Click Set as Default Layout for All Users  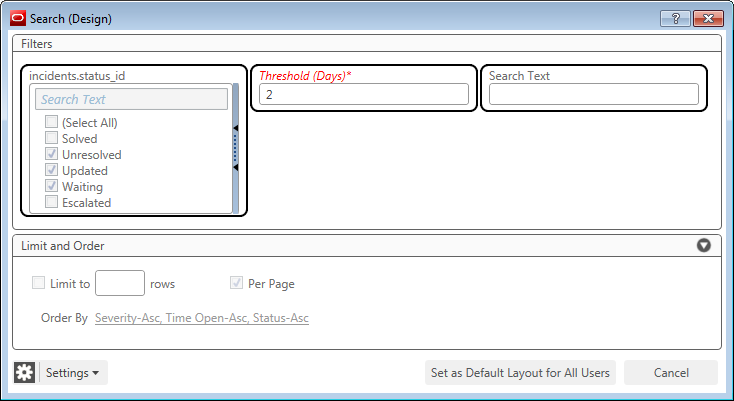click(x=520, y=373)
